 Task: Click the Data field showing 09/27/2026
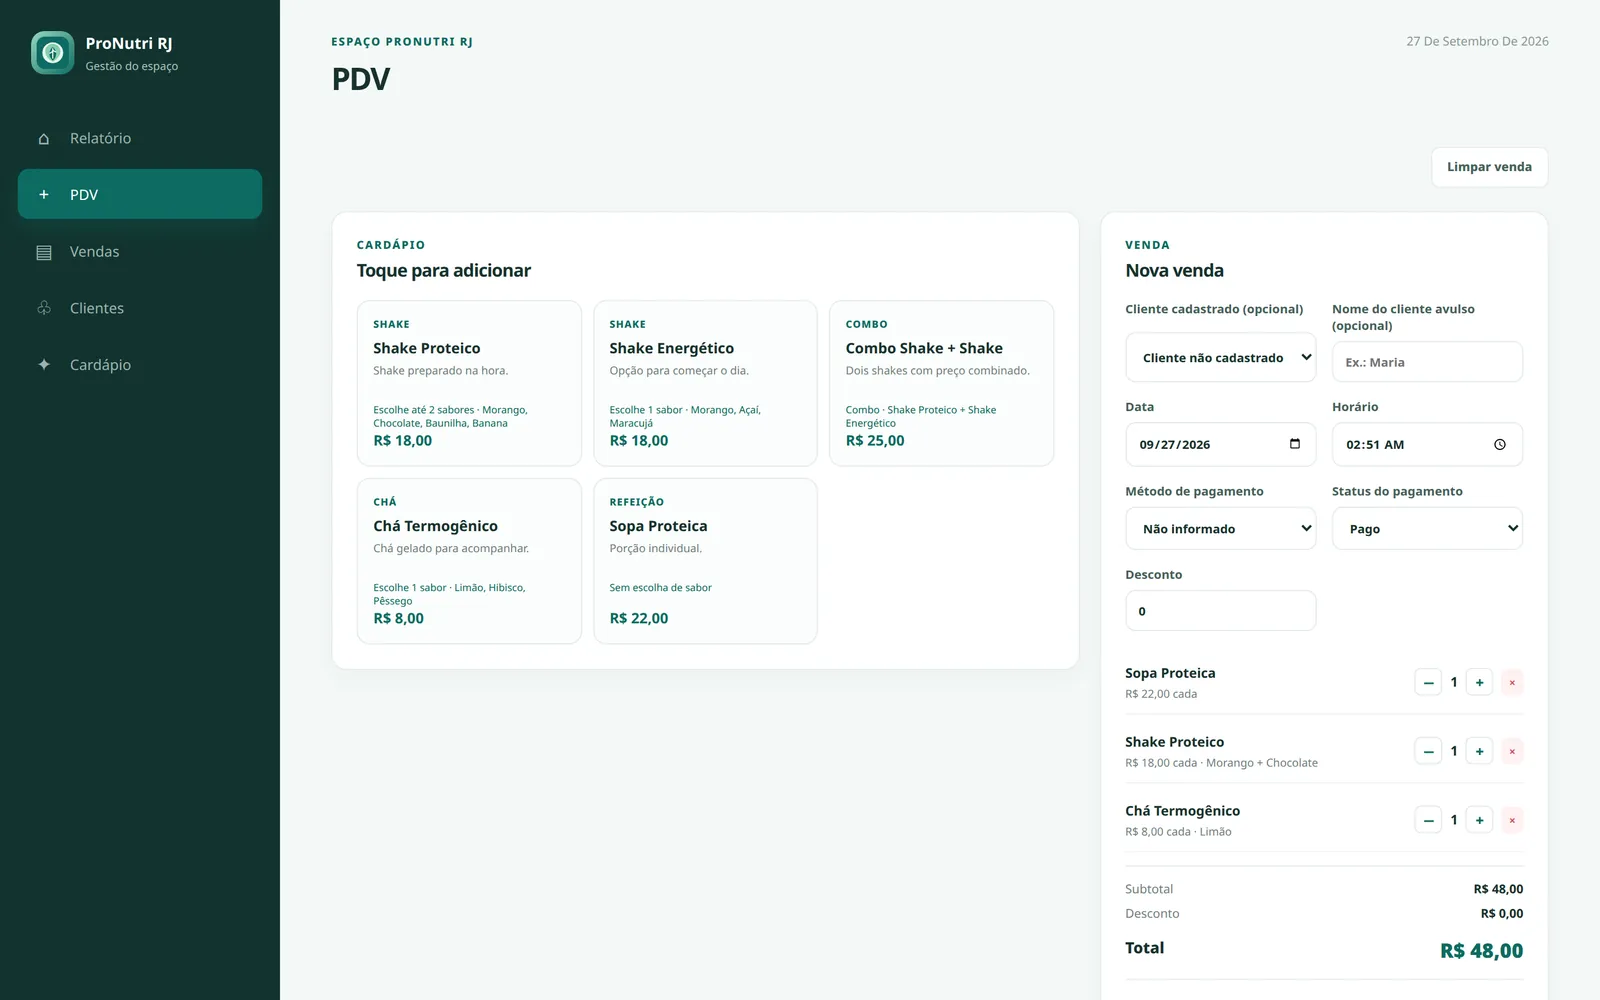[x=1221, y=444]
